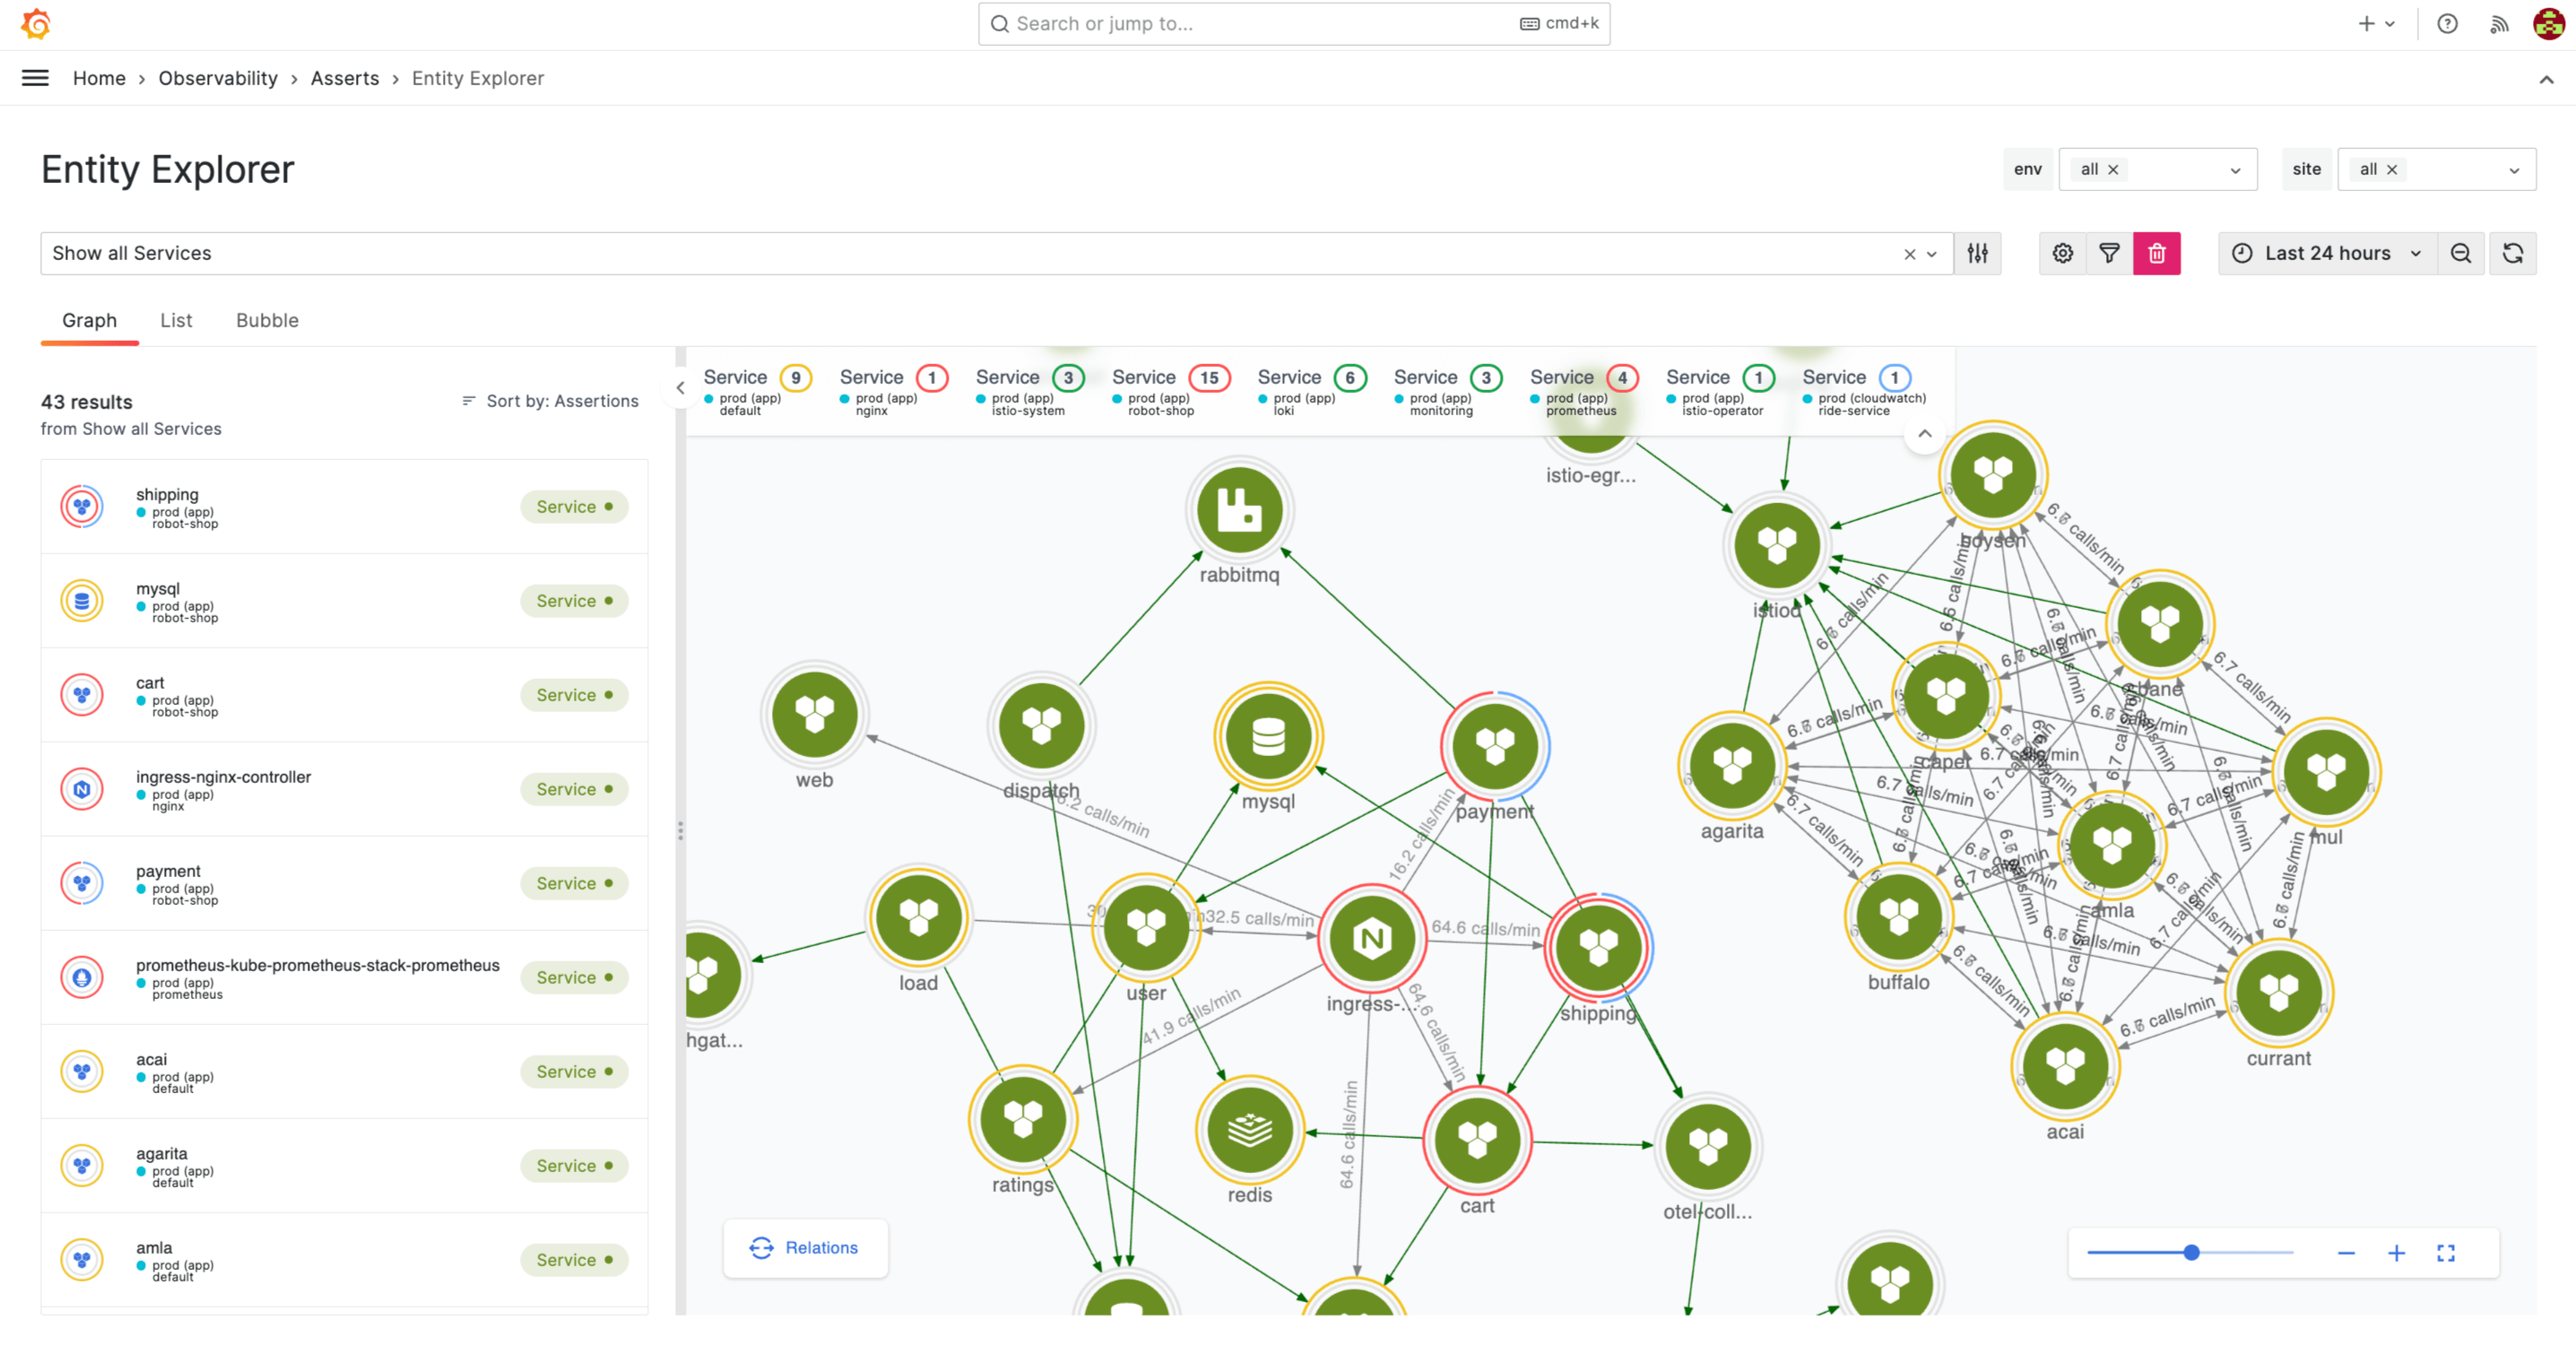Open the Grafana news feed icon
Viewport: 2576px width, 1346px height.
pos(2498,24)
